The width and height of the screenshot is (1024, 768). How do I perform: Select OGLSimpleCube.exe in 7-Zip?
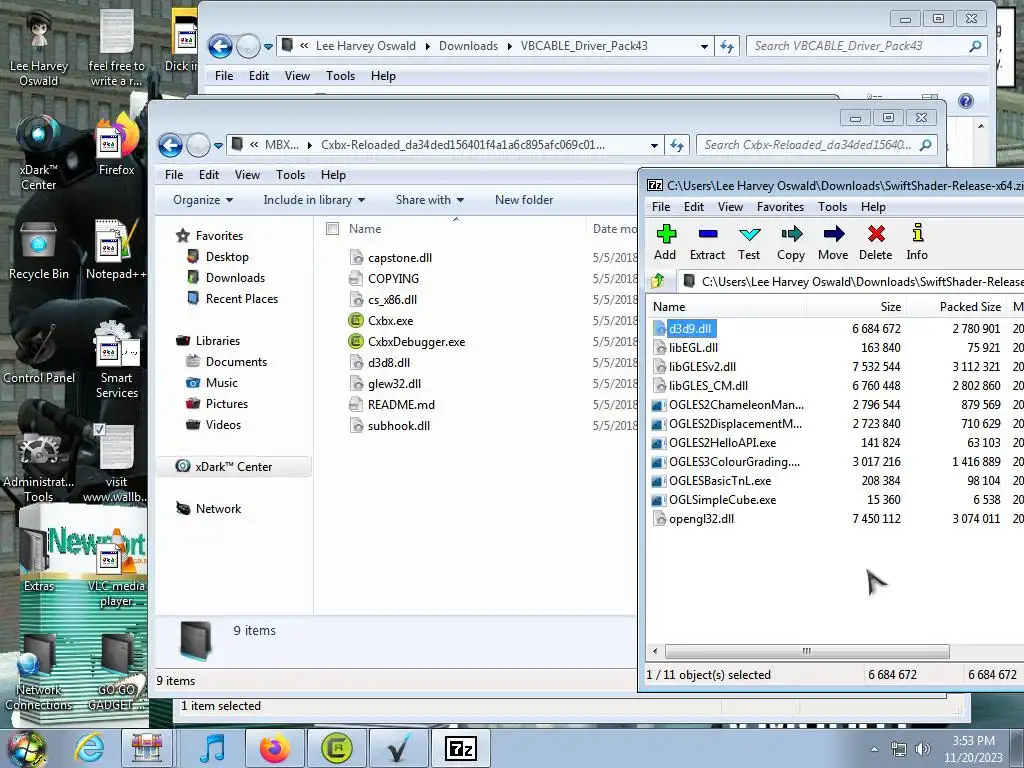[x=722, y=500]
